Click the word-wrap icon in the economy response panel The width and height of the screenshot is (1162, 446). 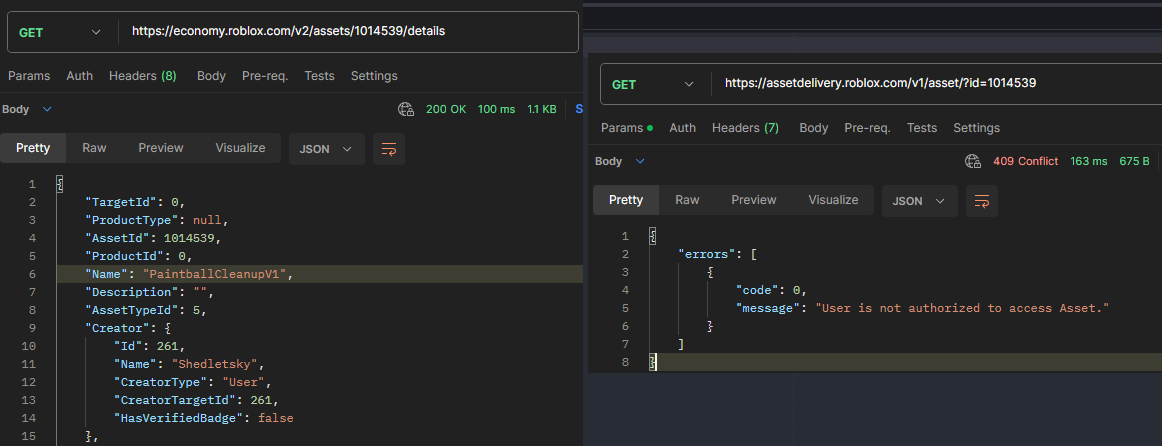tap(389, 149)
